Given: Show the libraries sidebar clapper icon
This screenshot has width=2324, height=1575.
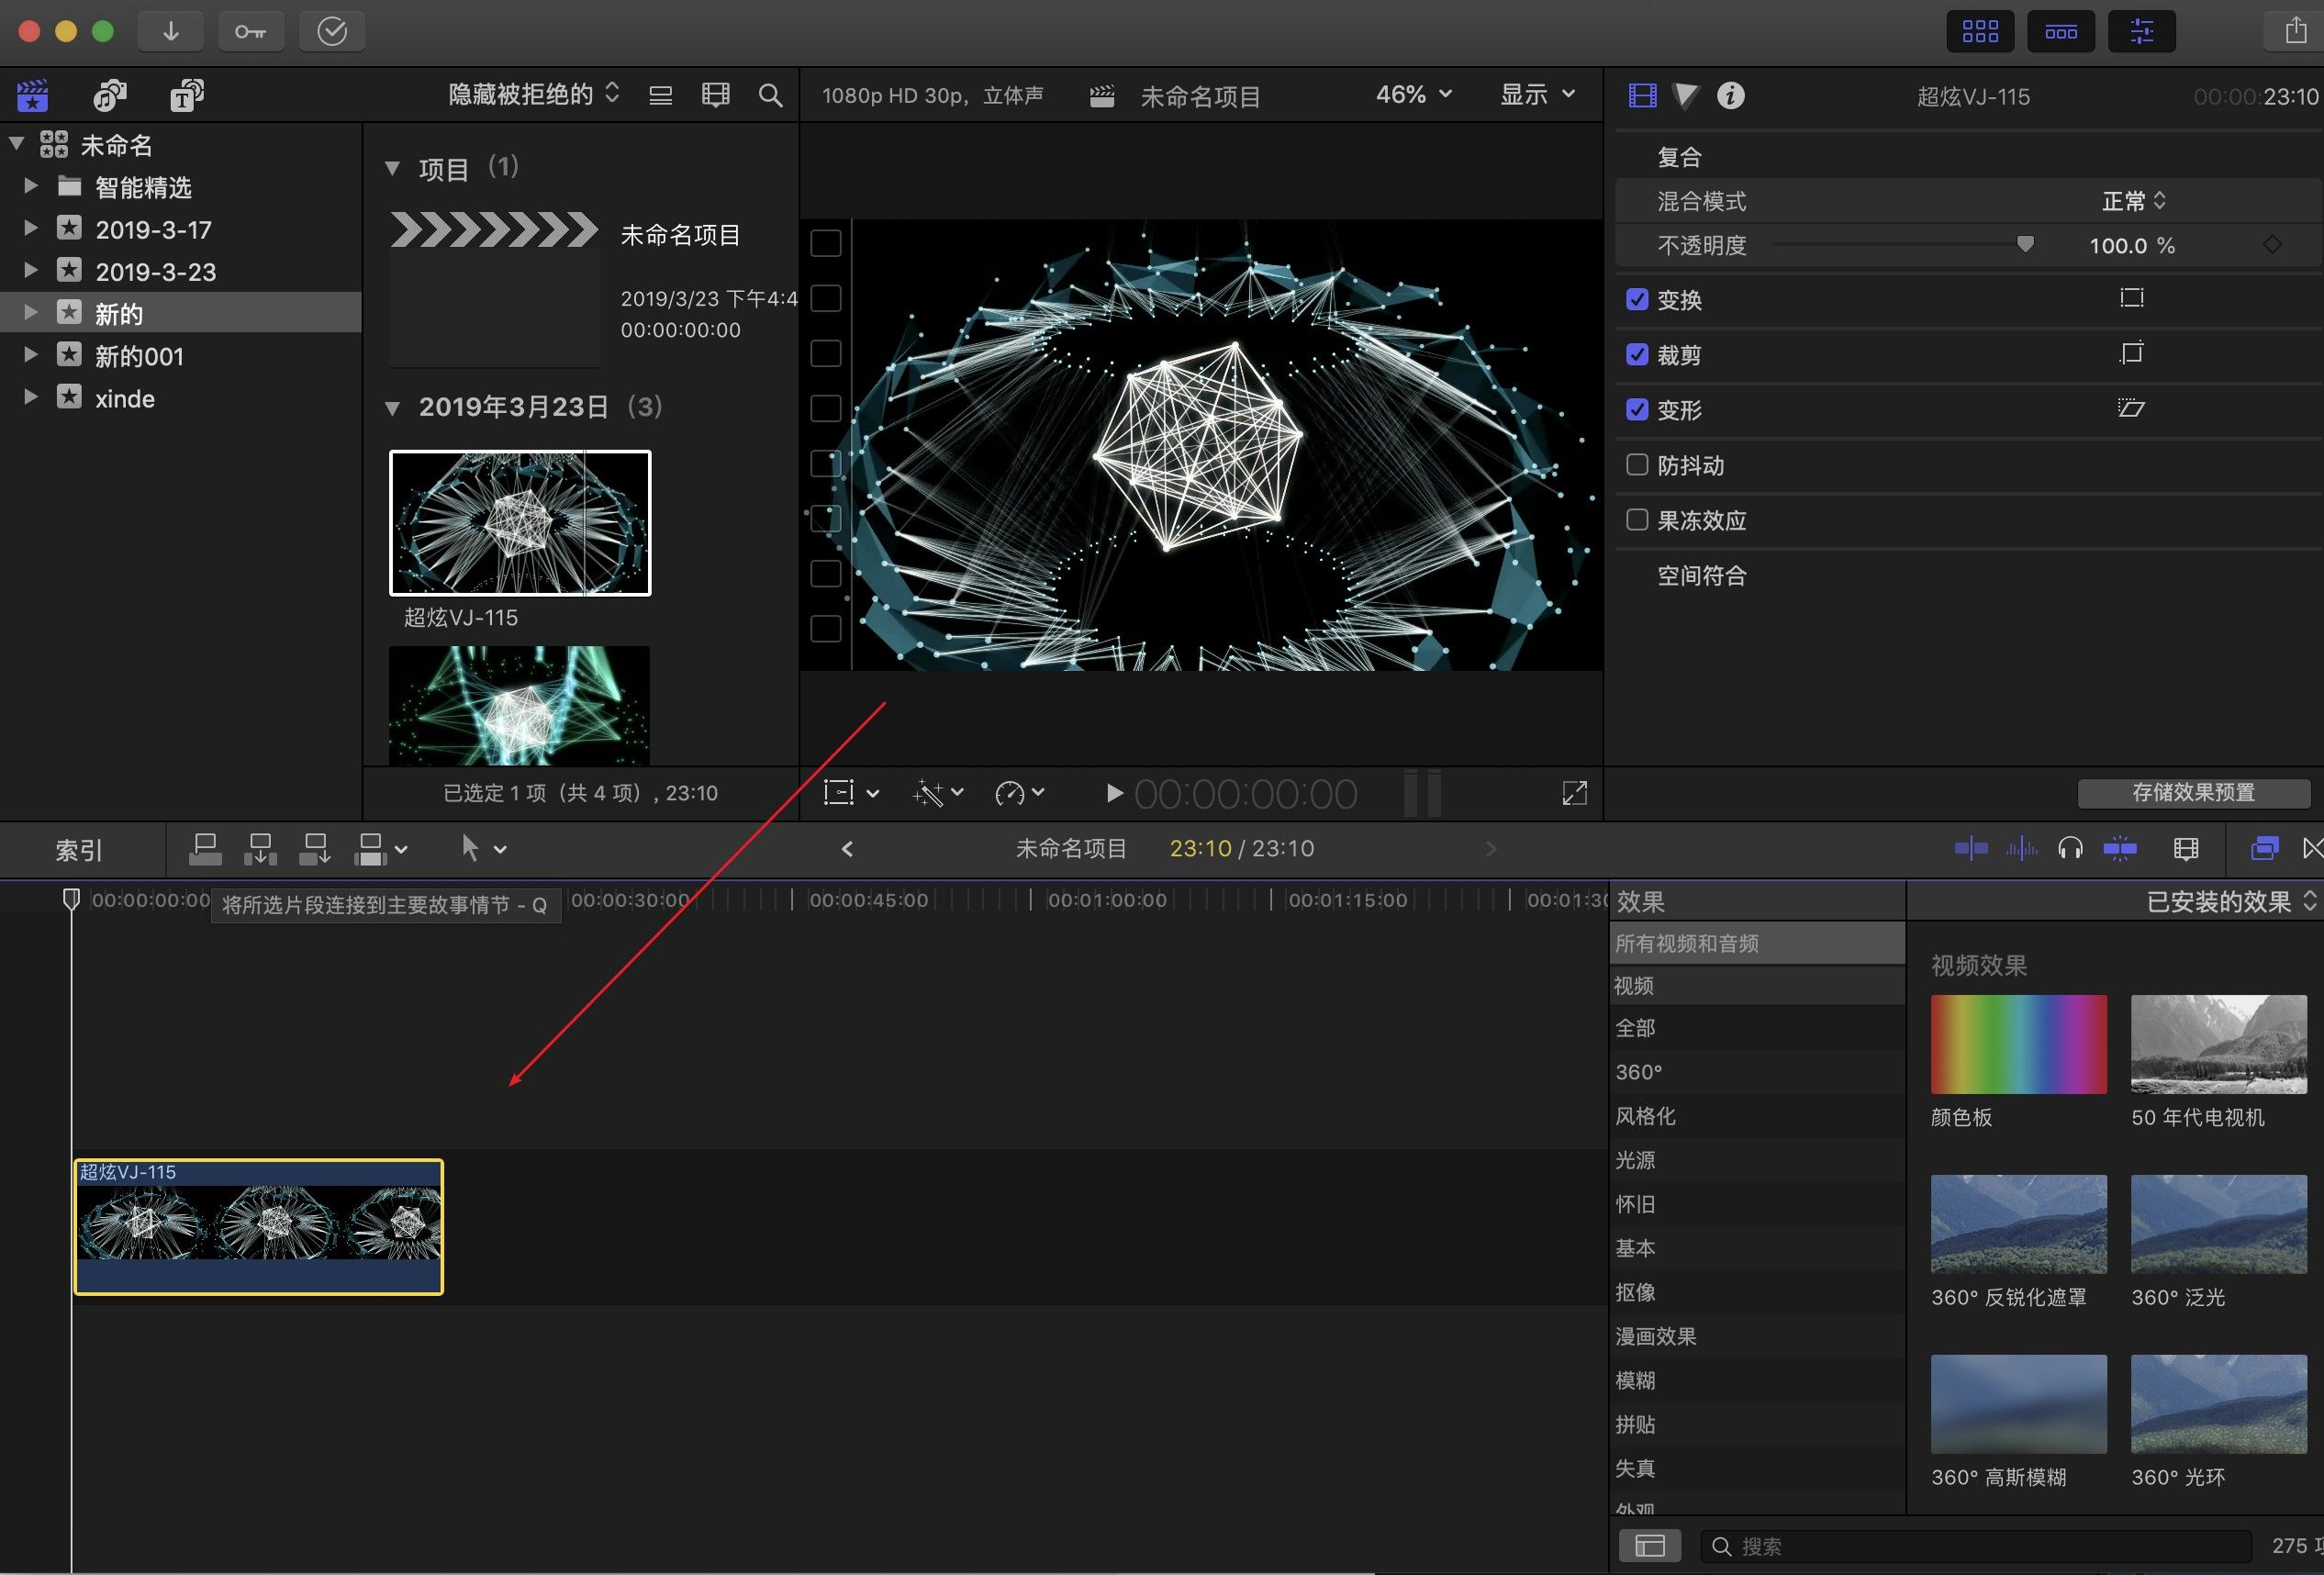Looking at the screenshot, I should (x=33, y=95).
